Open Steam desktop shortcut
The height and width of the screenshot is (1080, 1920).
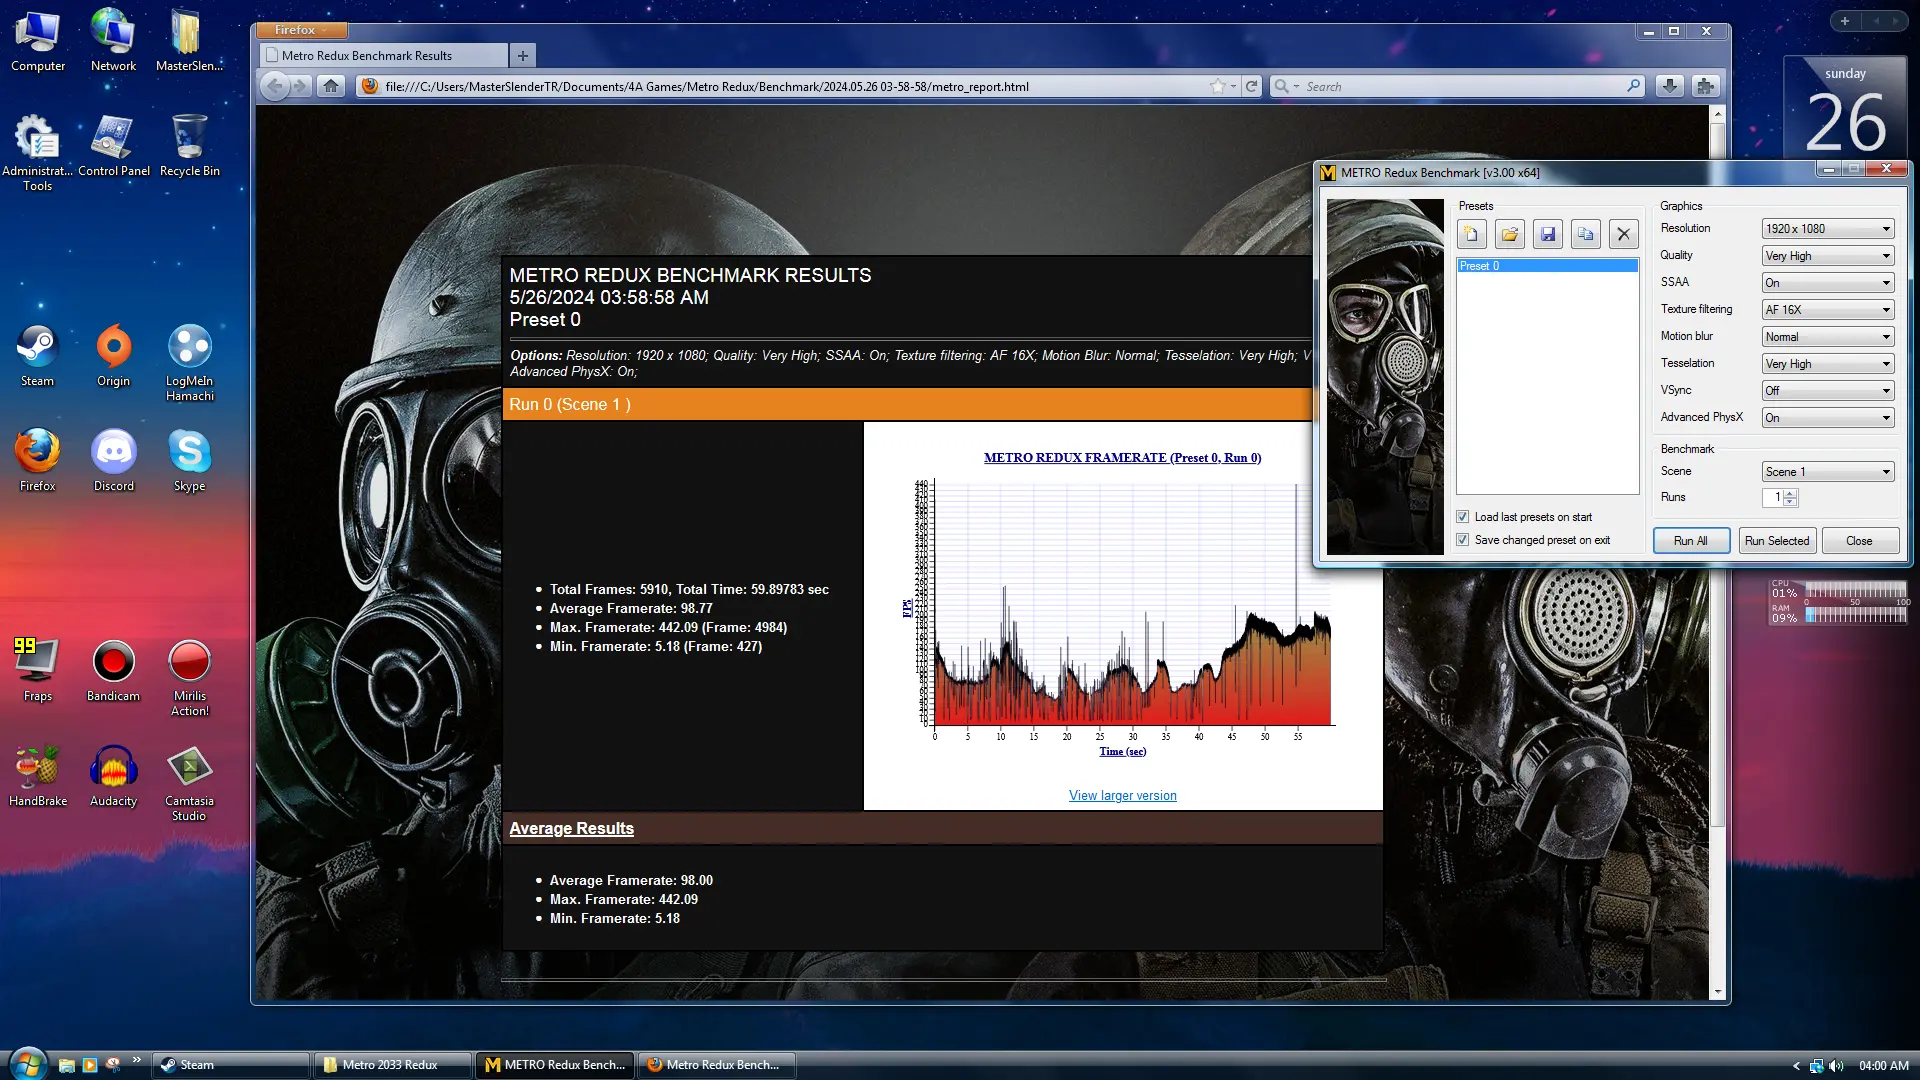(37, 356)
